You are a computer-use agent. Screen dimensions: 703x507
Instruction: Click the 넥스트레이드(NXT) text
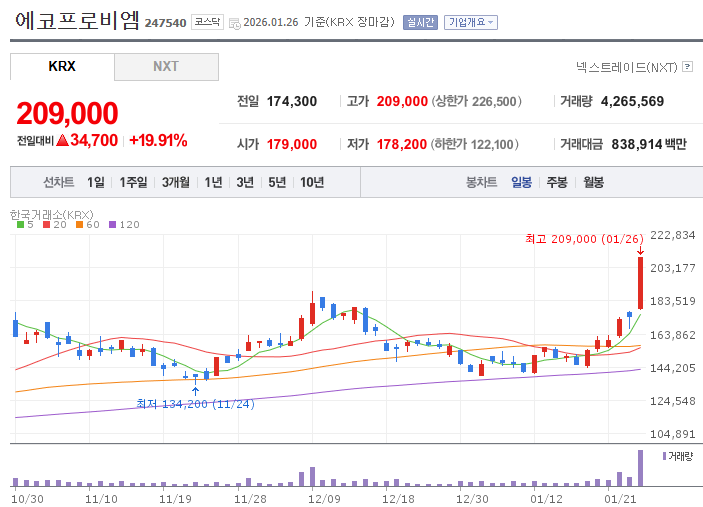627,67
